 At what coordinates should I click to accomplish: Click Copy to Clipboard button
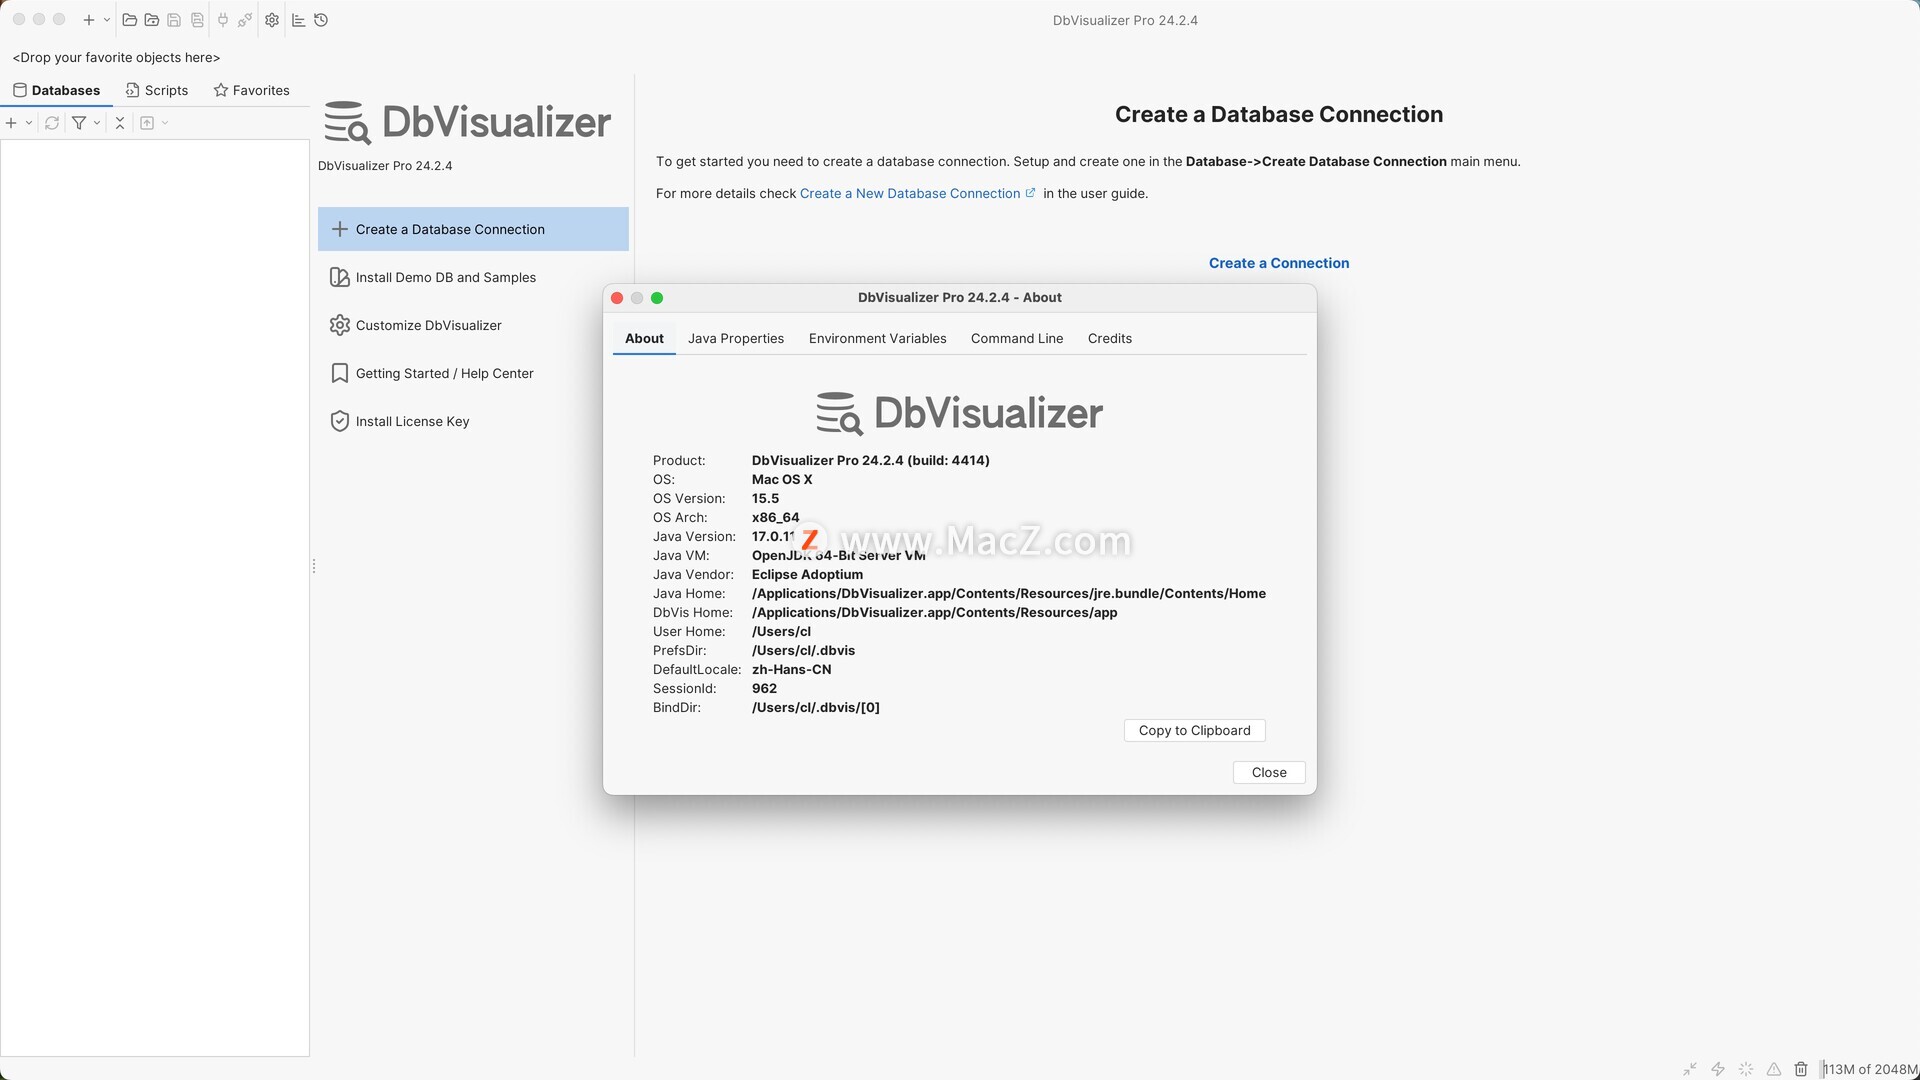pos(1194,730)
